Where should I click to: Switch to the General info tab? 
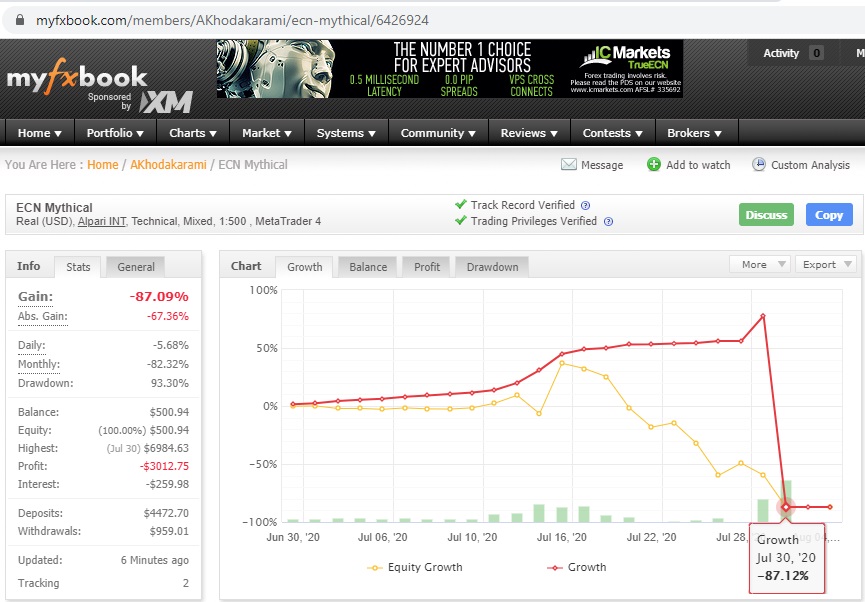coord(136,267)
